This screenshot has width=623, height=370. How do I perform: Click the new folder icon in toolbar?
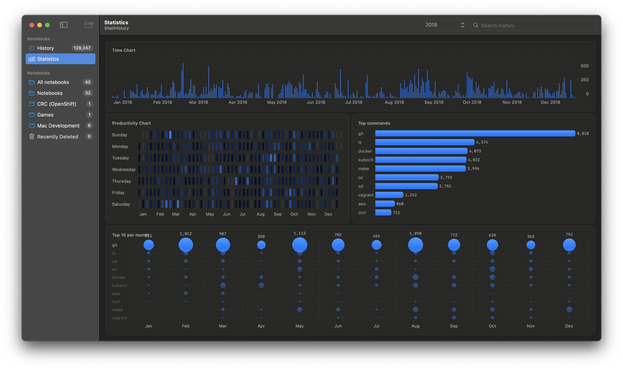tap(89, 25)
